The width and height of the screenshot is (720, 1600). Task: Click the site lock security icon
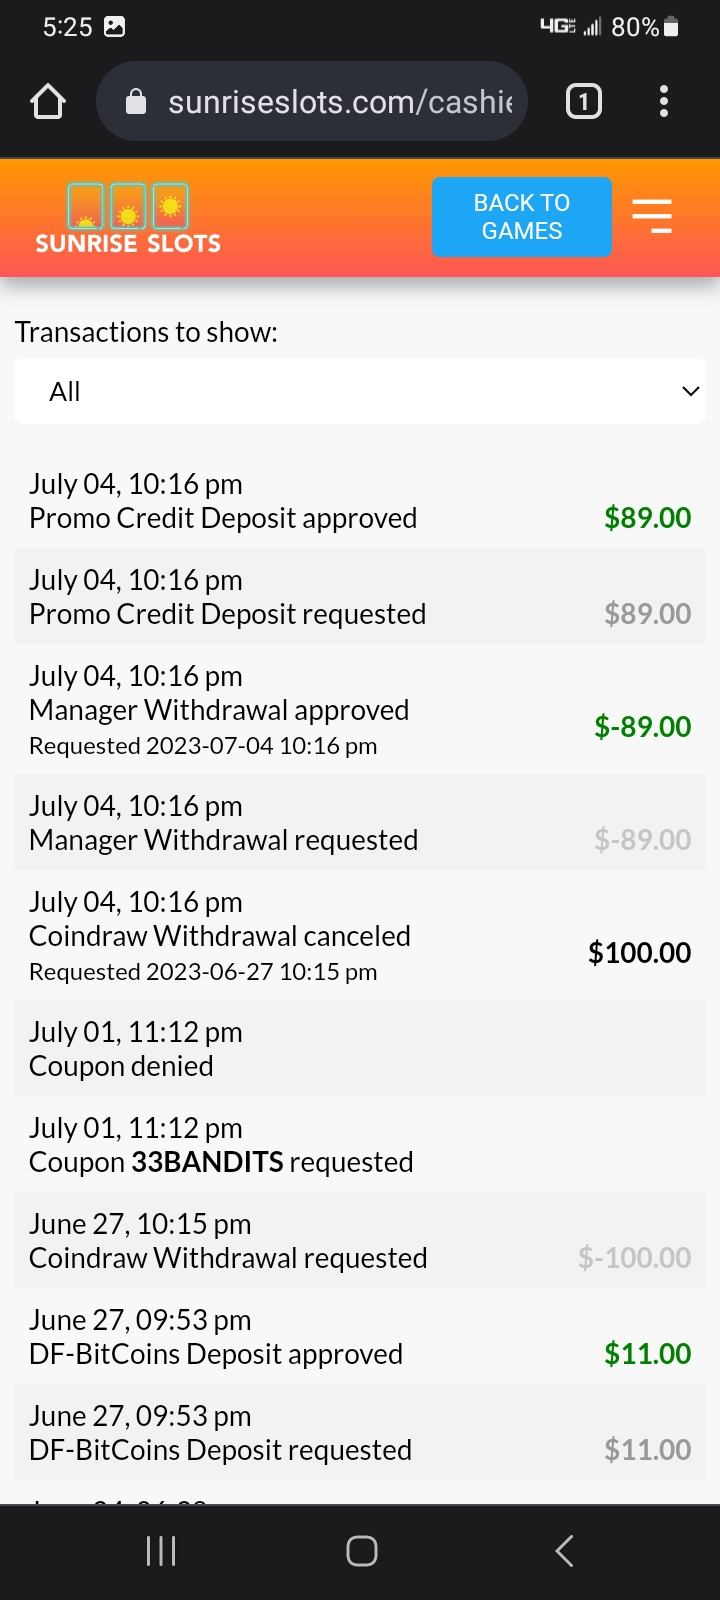click(x=136, y=102)
